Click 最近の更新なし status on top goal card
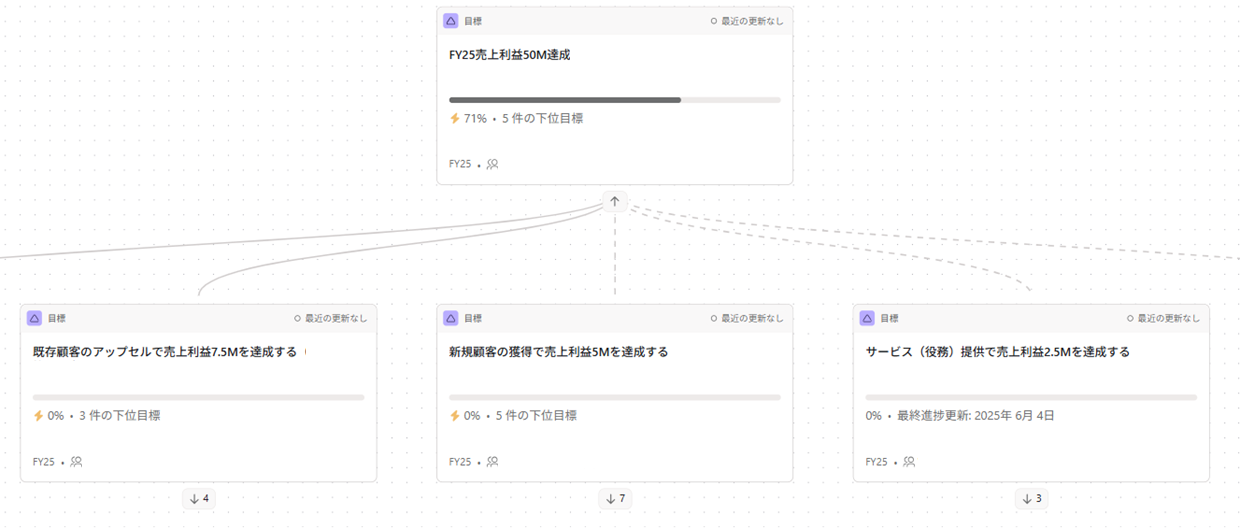The width and height of the screenshot is (1240, 529). (747, 21)
